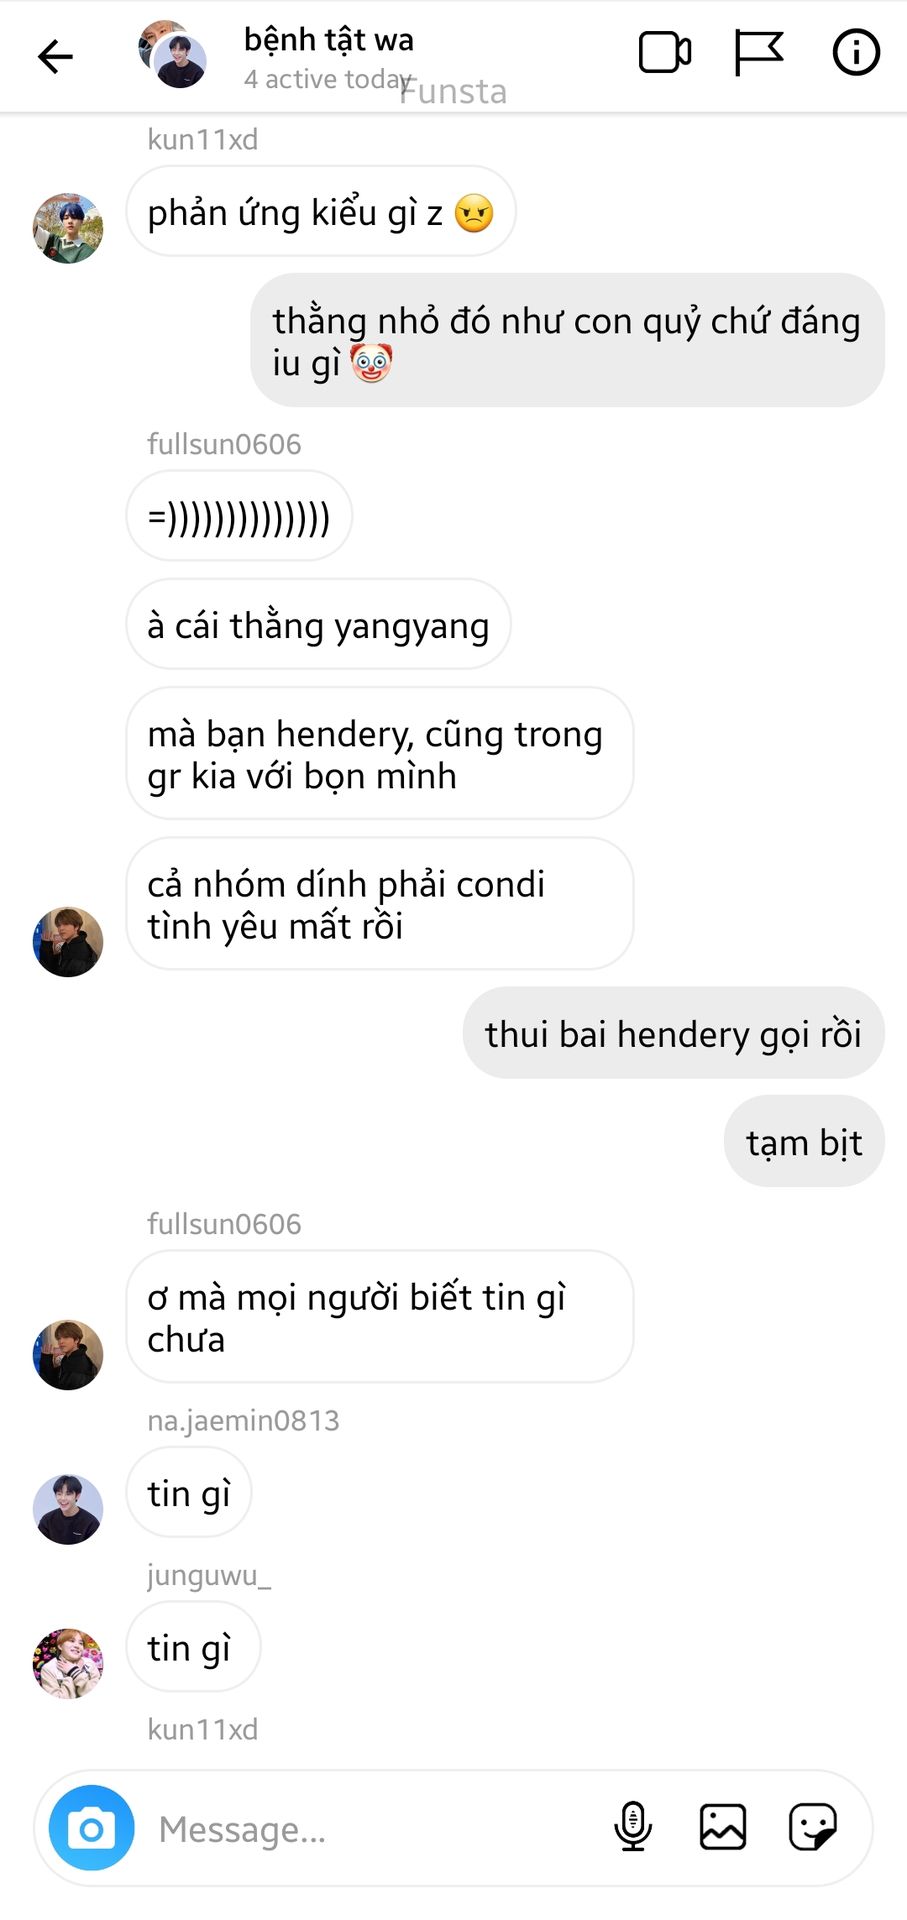
Task: Select the 'tạm bịt' message bubble
Action: pos(804,1142)
